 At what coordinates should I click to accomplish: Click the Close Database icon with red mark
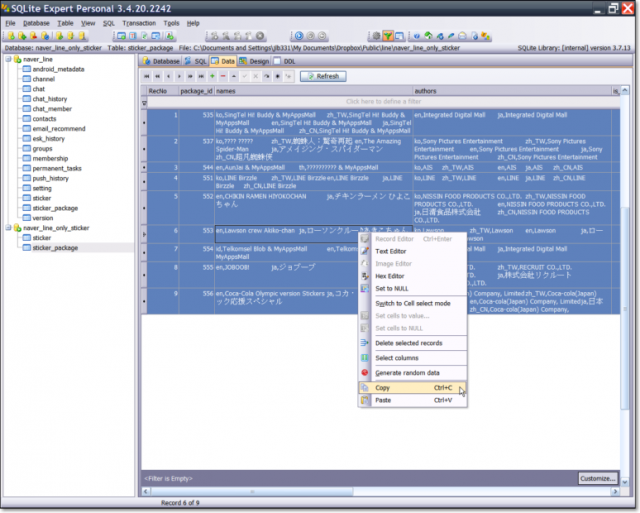click(33, 36)
